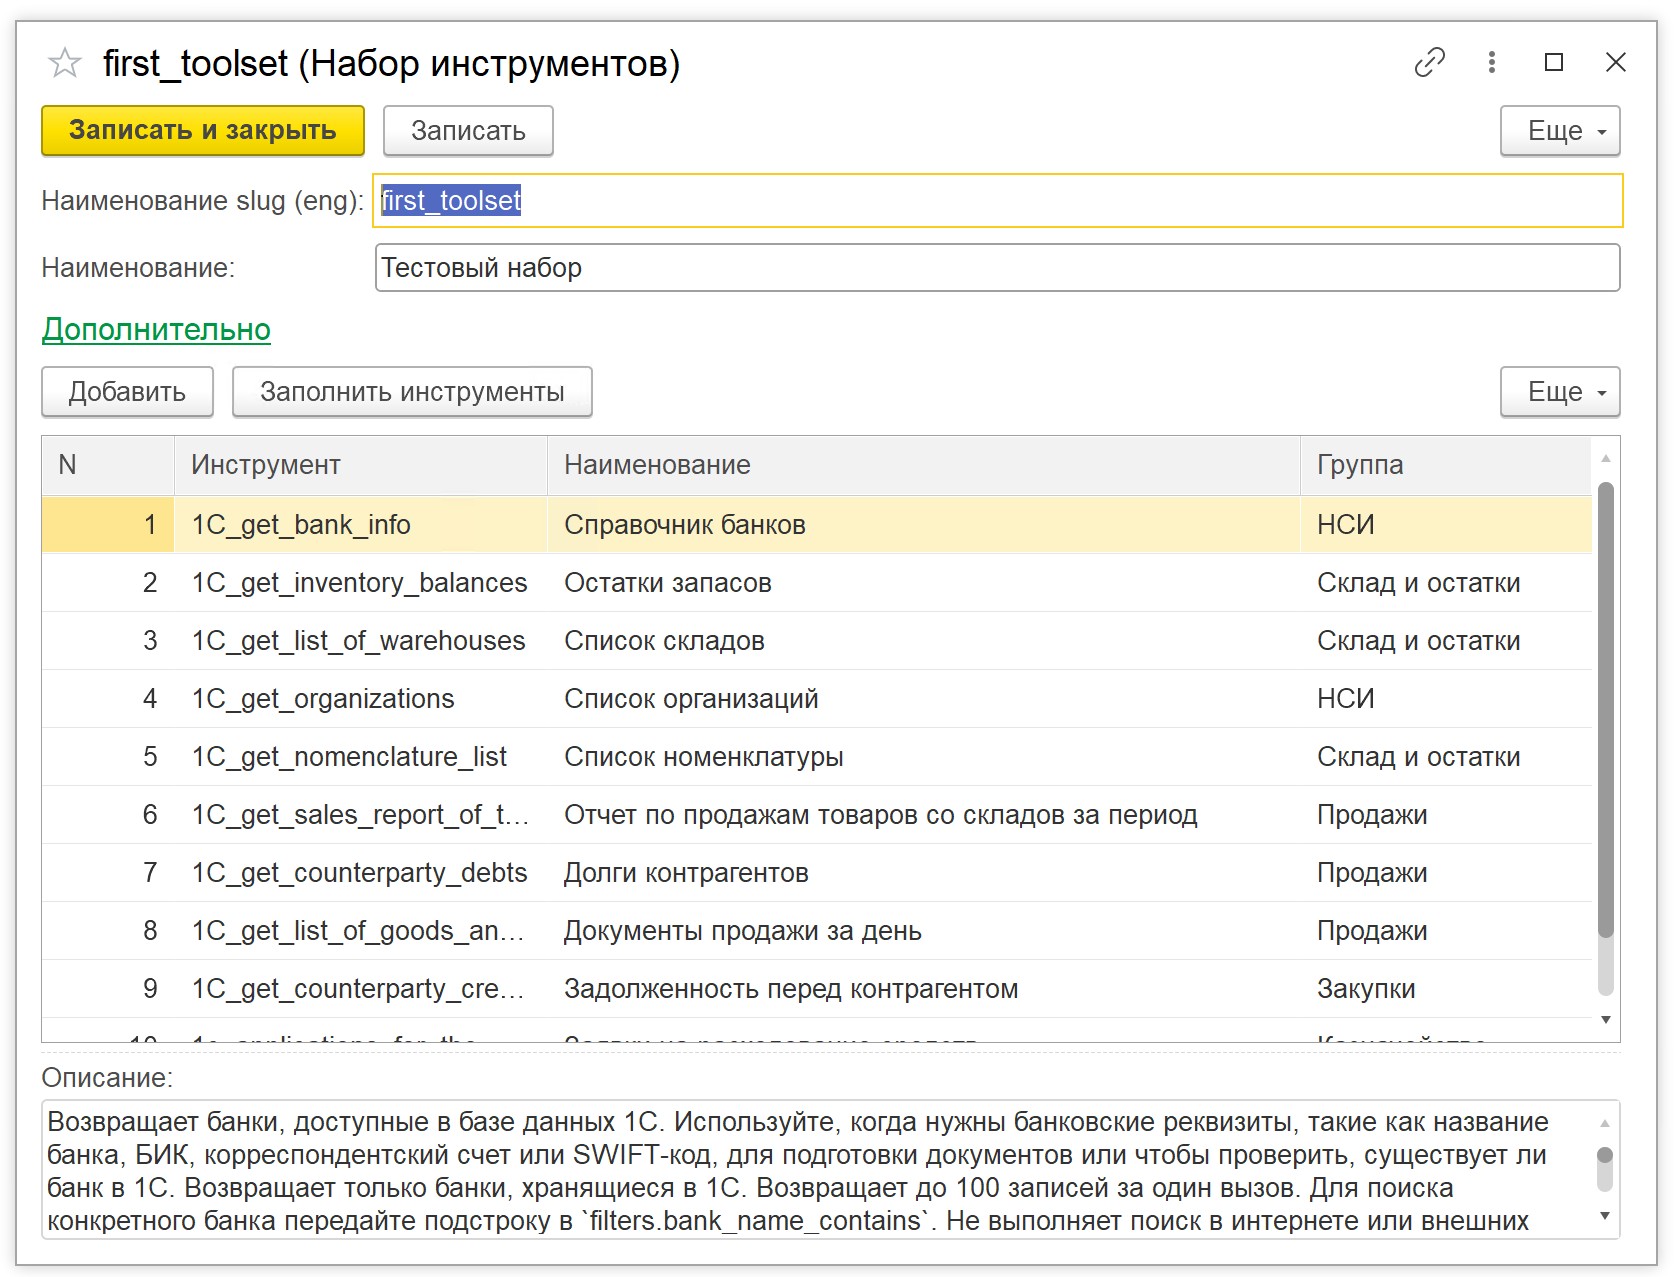
Task: Click the 'Наименование' field with 'Тестовый набор'
Action: [x=998, y=268]
